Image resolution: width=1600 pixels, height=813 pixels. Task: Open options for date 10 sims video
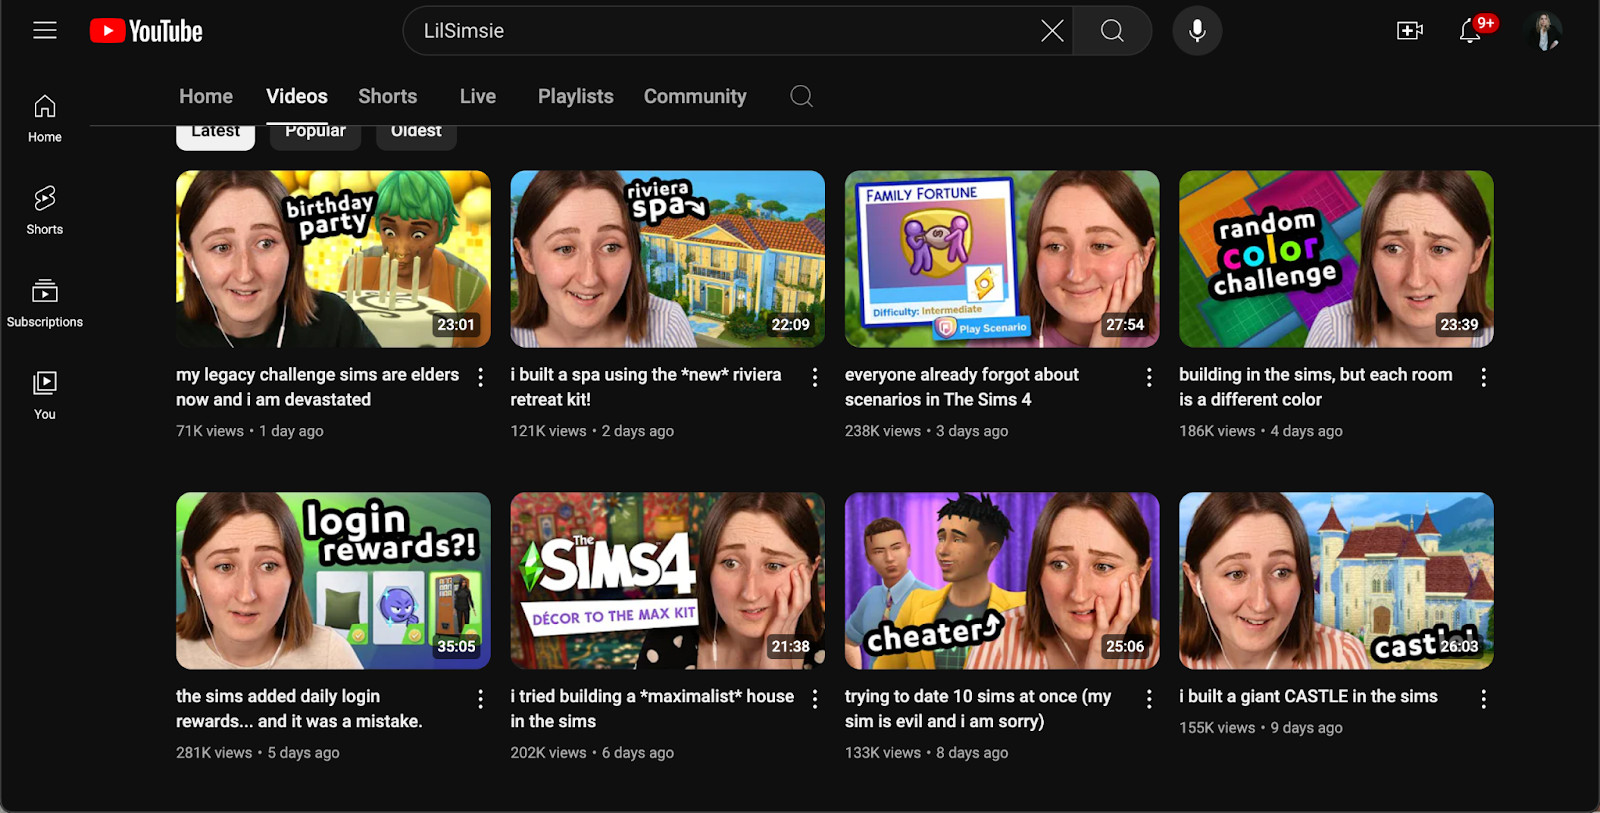tap(1149, 699)
